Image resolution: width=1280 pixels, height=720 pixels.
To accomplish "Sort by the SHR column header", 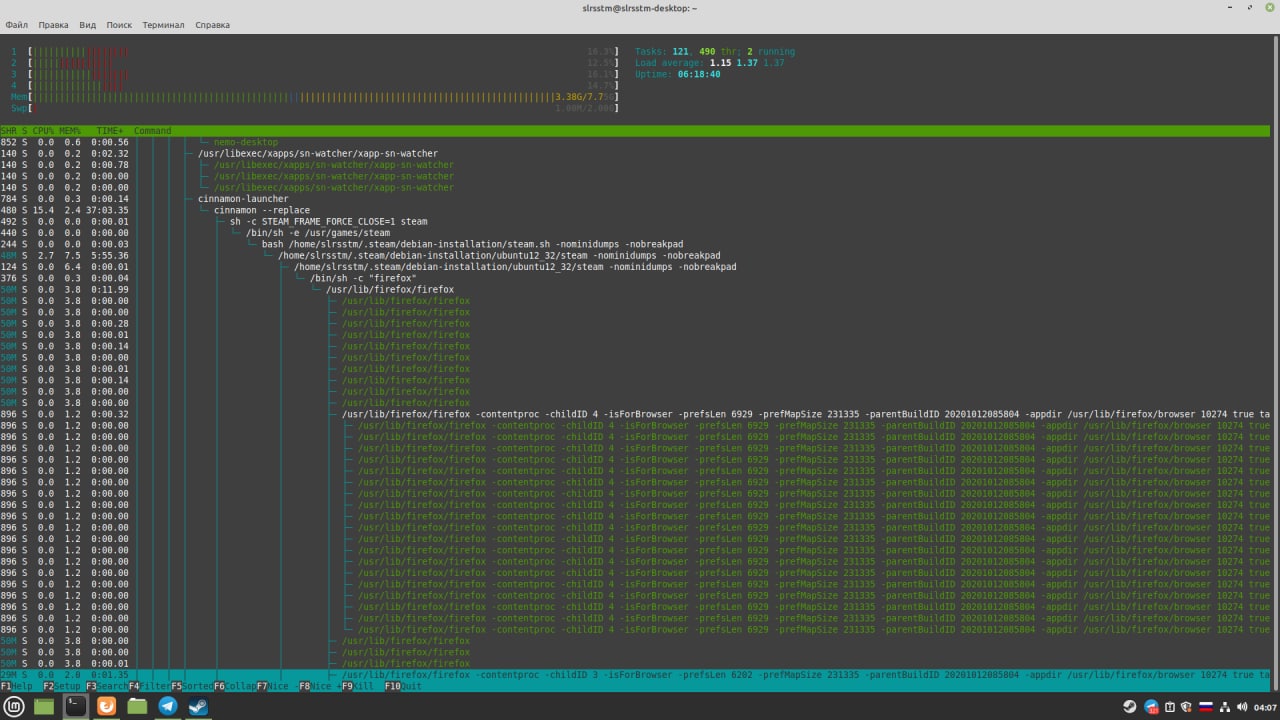I will (x=9, y=131).
